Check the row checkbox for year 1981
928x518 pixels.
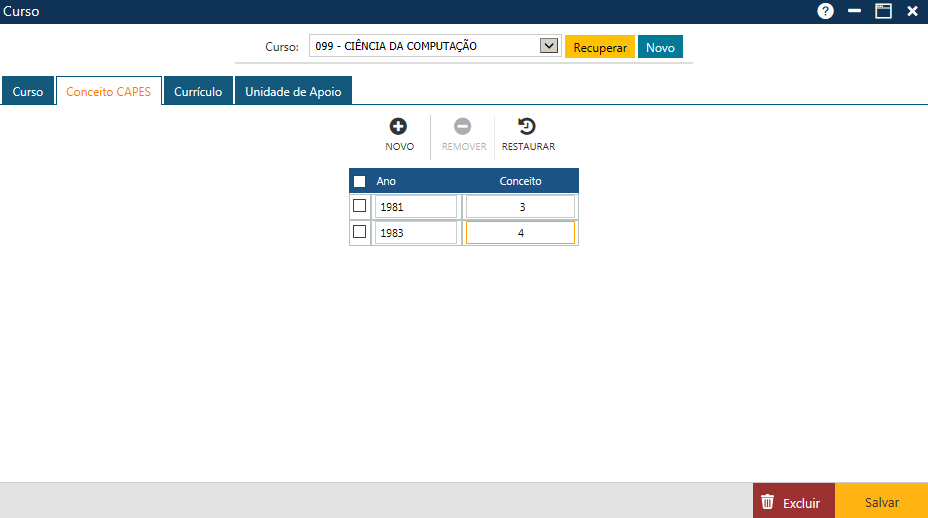click(x=360, y=206)
